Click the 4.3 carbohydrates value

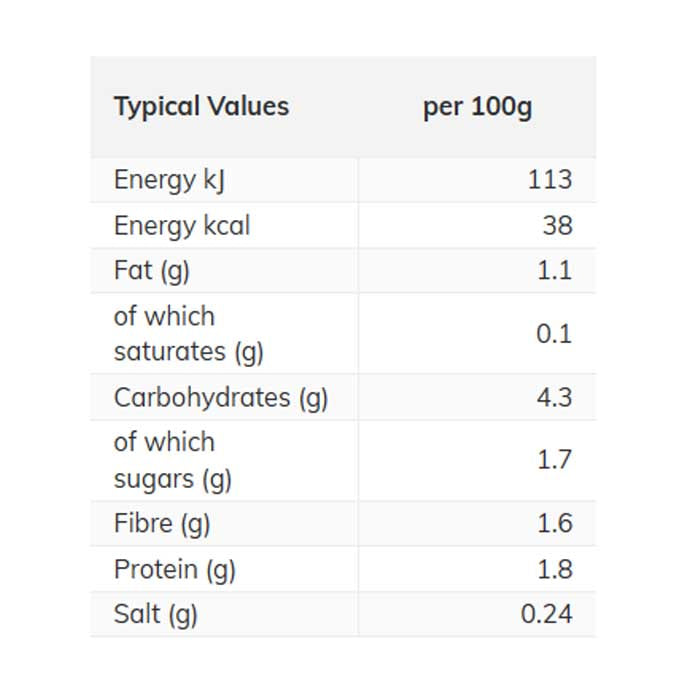click(x=553, y=397)
